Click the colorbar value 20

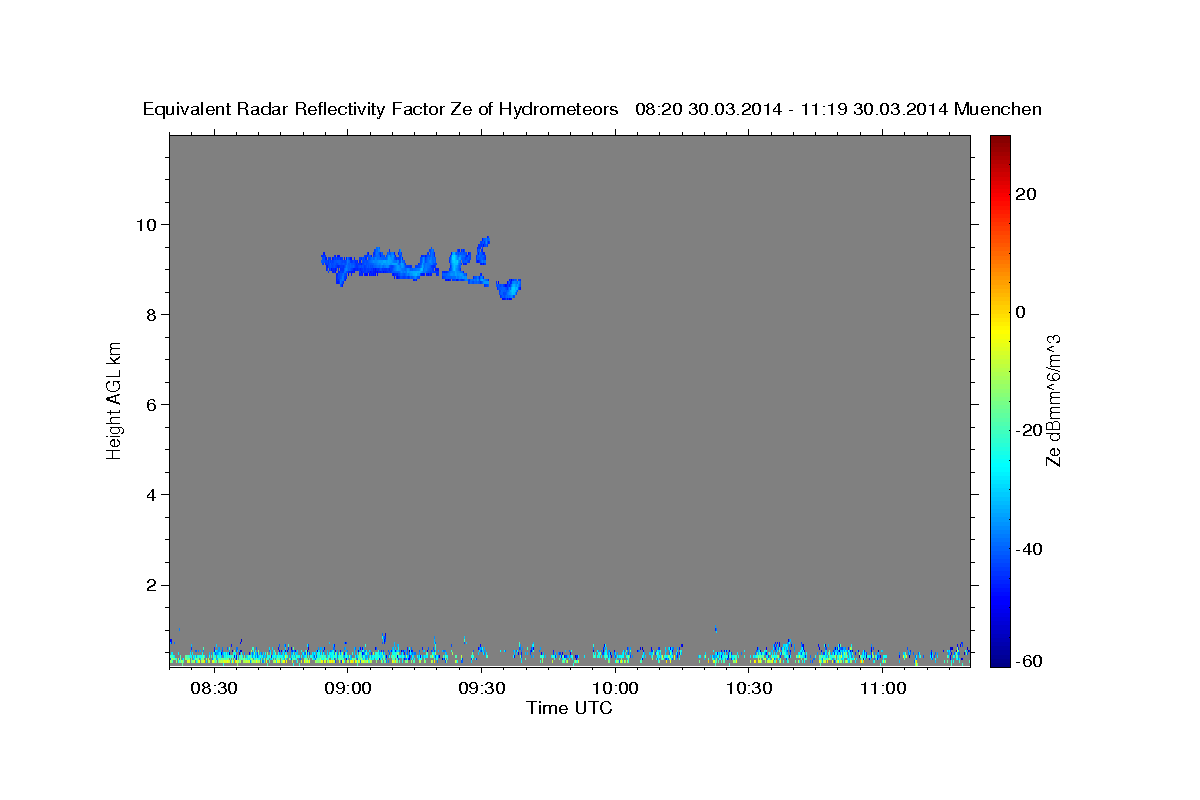click(x=1026, y=194)
